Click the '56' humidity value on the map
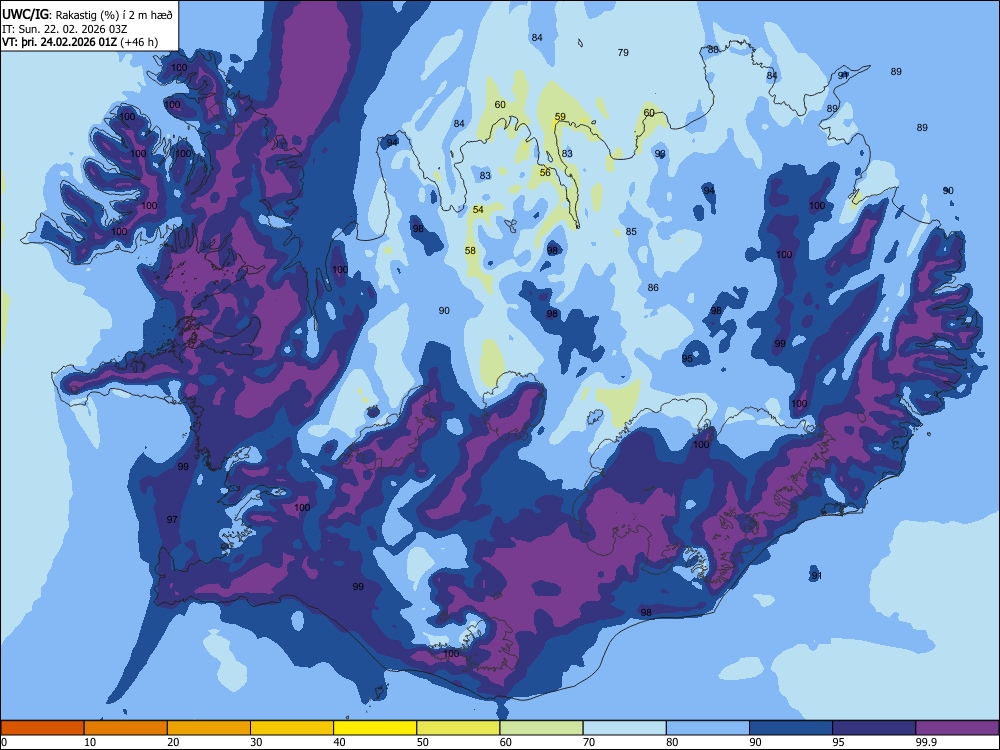Screen dimensions: 1000x750 545,173
